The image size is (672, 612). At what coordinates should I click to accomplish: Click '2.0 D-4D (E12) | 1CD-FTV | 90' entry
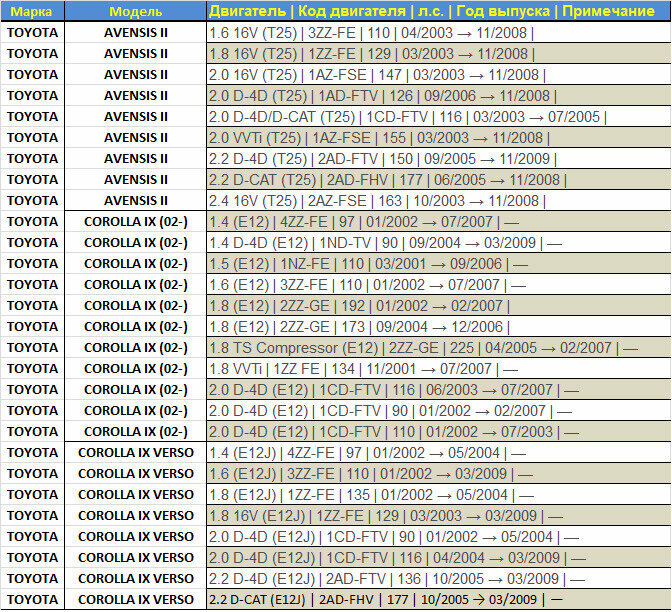[439, 411]
